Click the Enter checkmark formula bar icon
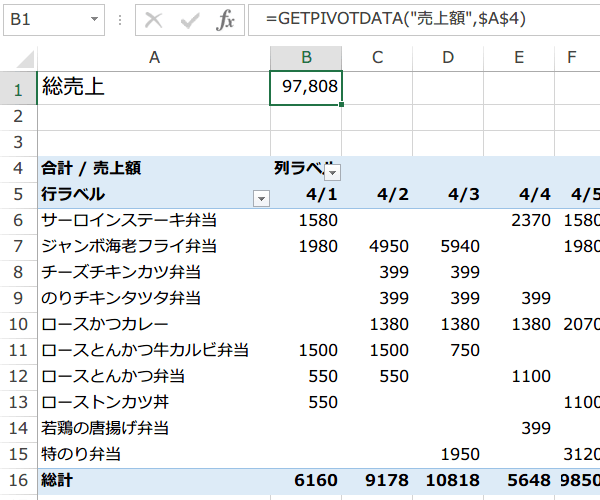Viewport: 600px width, 500px height. tap(190, 20)
